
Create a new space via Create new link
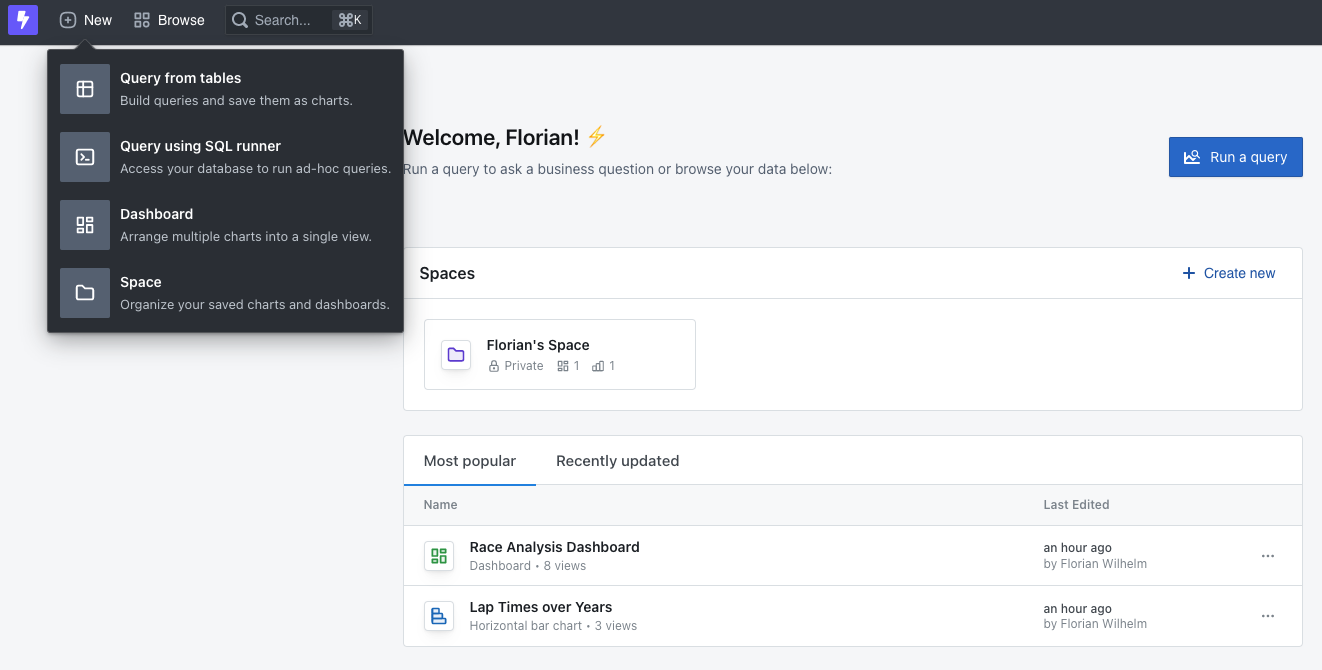point(1228,272)
